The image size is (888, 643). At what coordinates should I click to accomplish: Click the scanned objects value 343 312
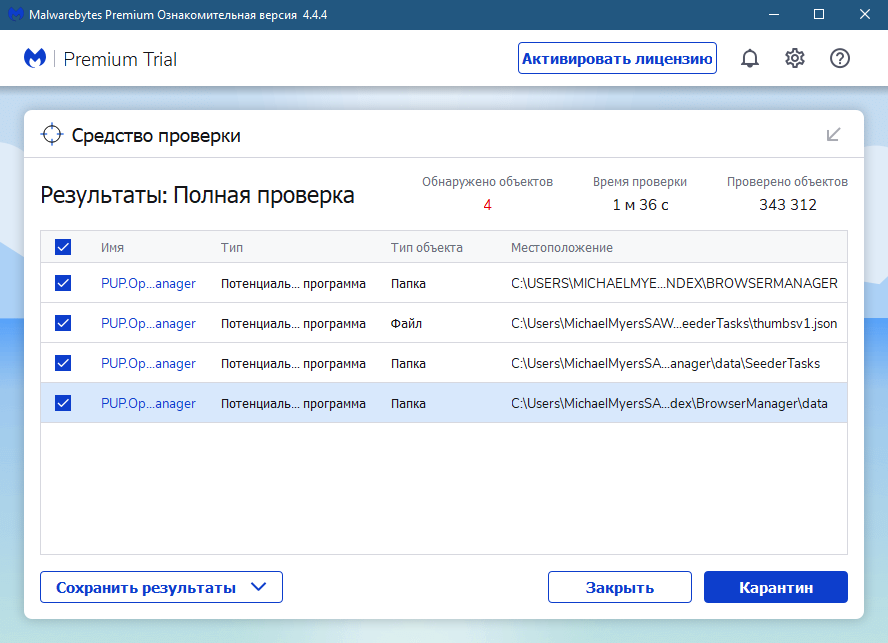(788, 205)
